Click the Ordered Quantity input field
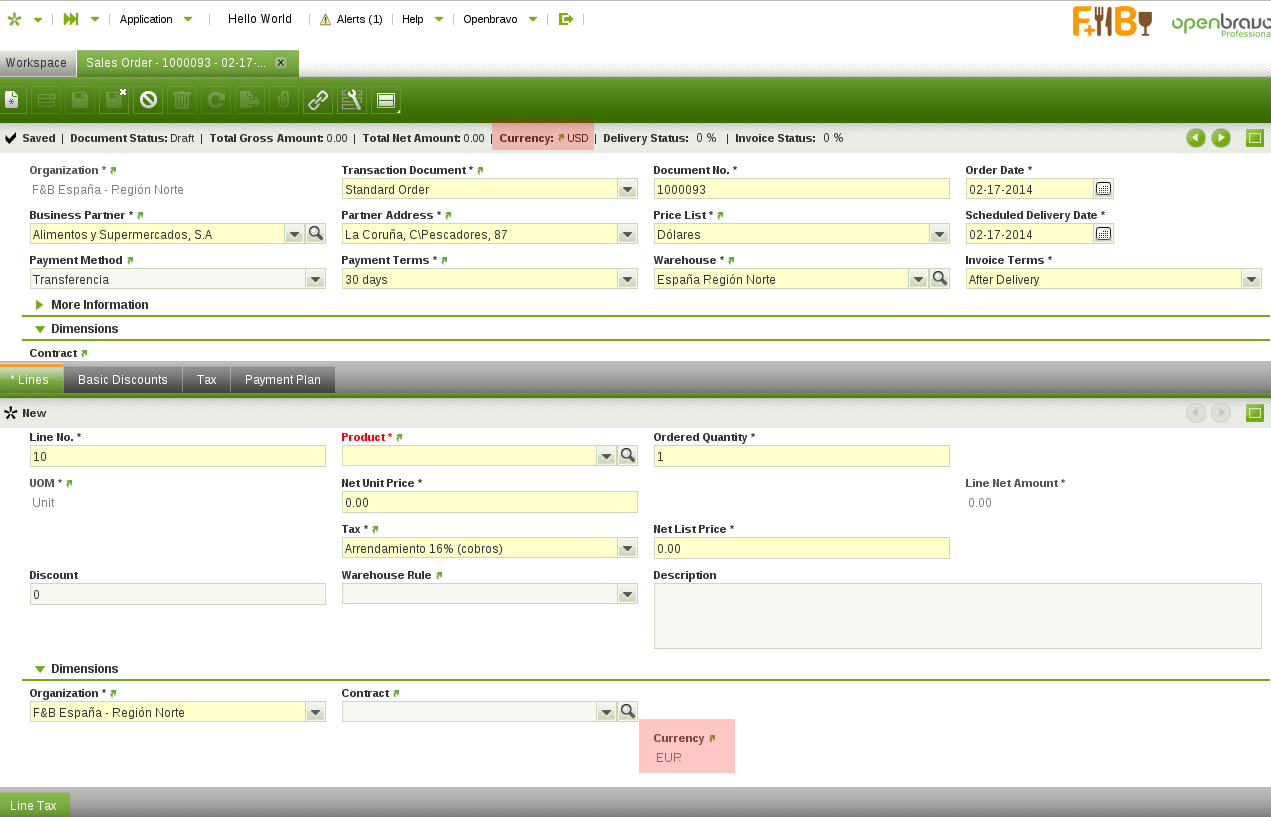The width and height of the screenshot is (1271, 817). click(800, 456)
